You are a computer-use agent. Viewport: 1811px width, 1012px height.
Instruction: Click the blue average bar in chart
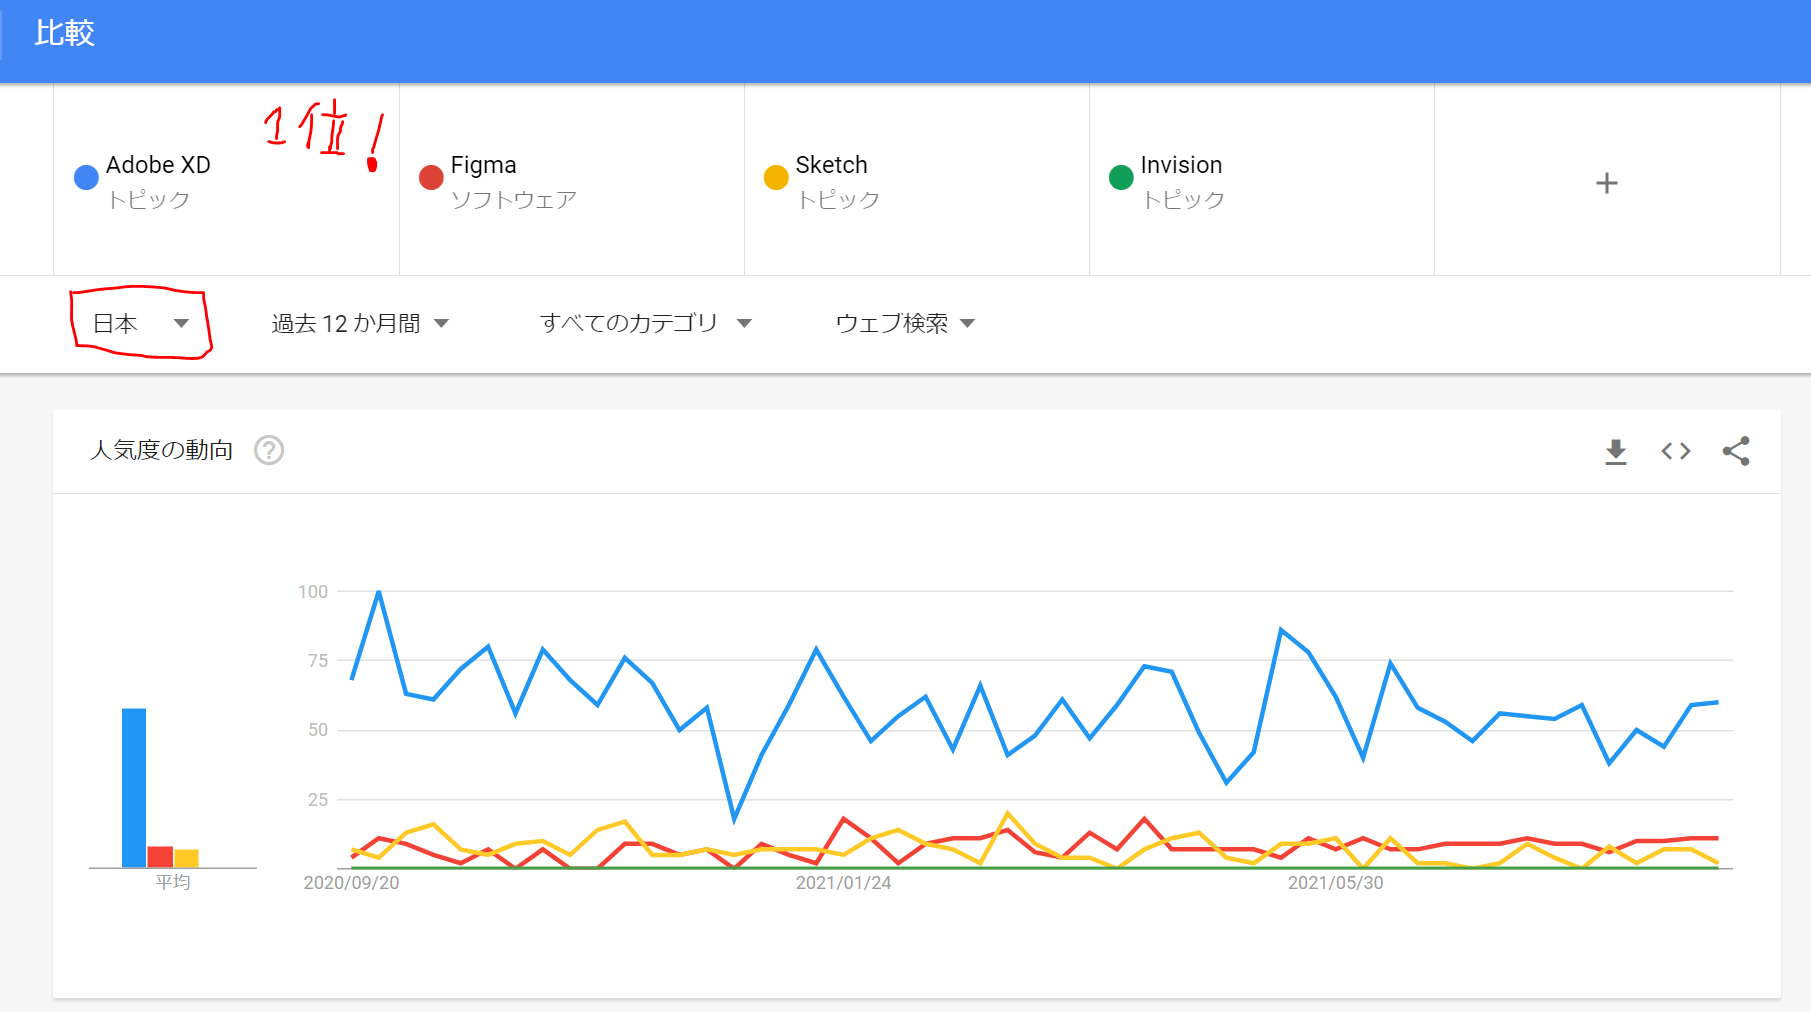click(x=134, y=788)
